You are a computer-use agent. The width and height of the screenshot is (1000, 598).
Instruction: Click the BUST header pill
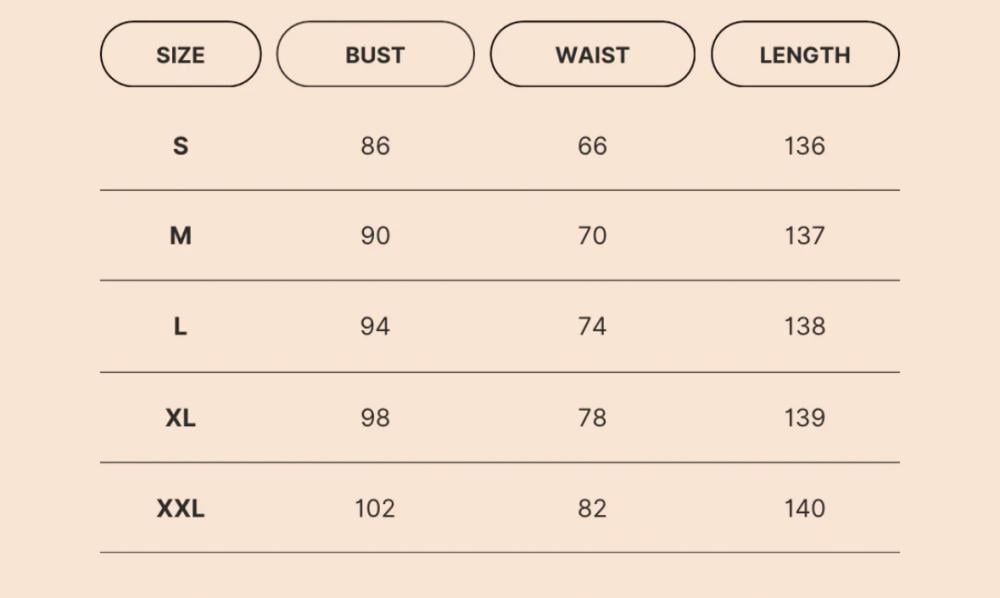(x=375, y=54)
